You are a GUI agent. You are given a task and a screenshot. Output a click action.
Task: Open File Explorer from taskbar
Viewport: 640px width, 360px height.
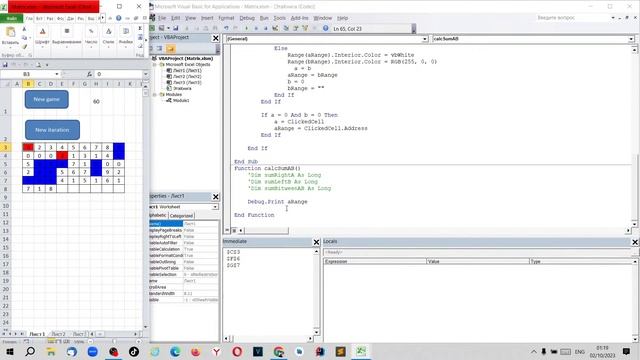tap(51, 351)
